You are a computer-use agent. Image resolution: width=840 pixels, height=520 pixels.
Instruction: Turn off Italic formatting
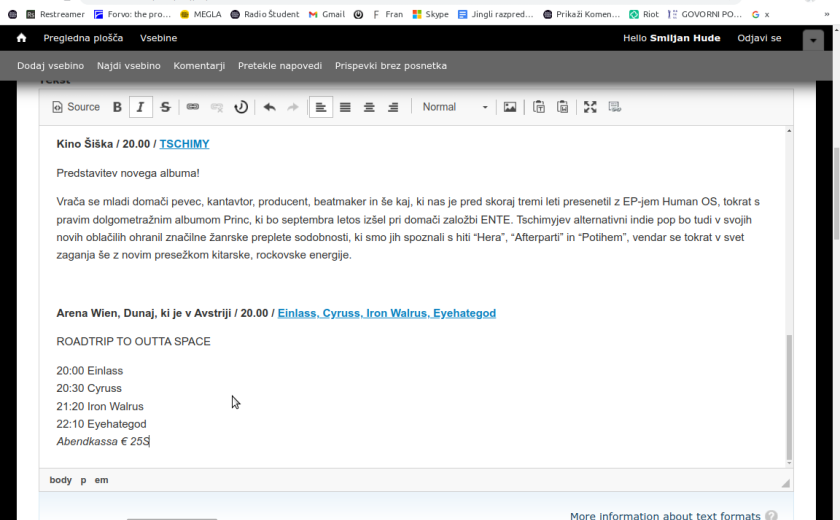coord(141,107)
